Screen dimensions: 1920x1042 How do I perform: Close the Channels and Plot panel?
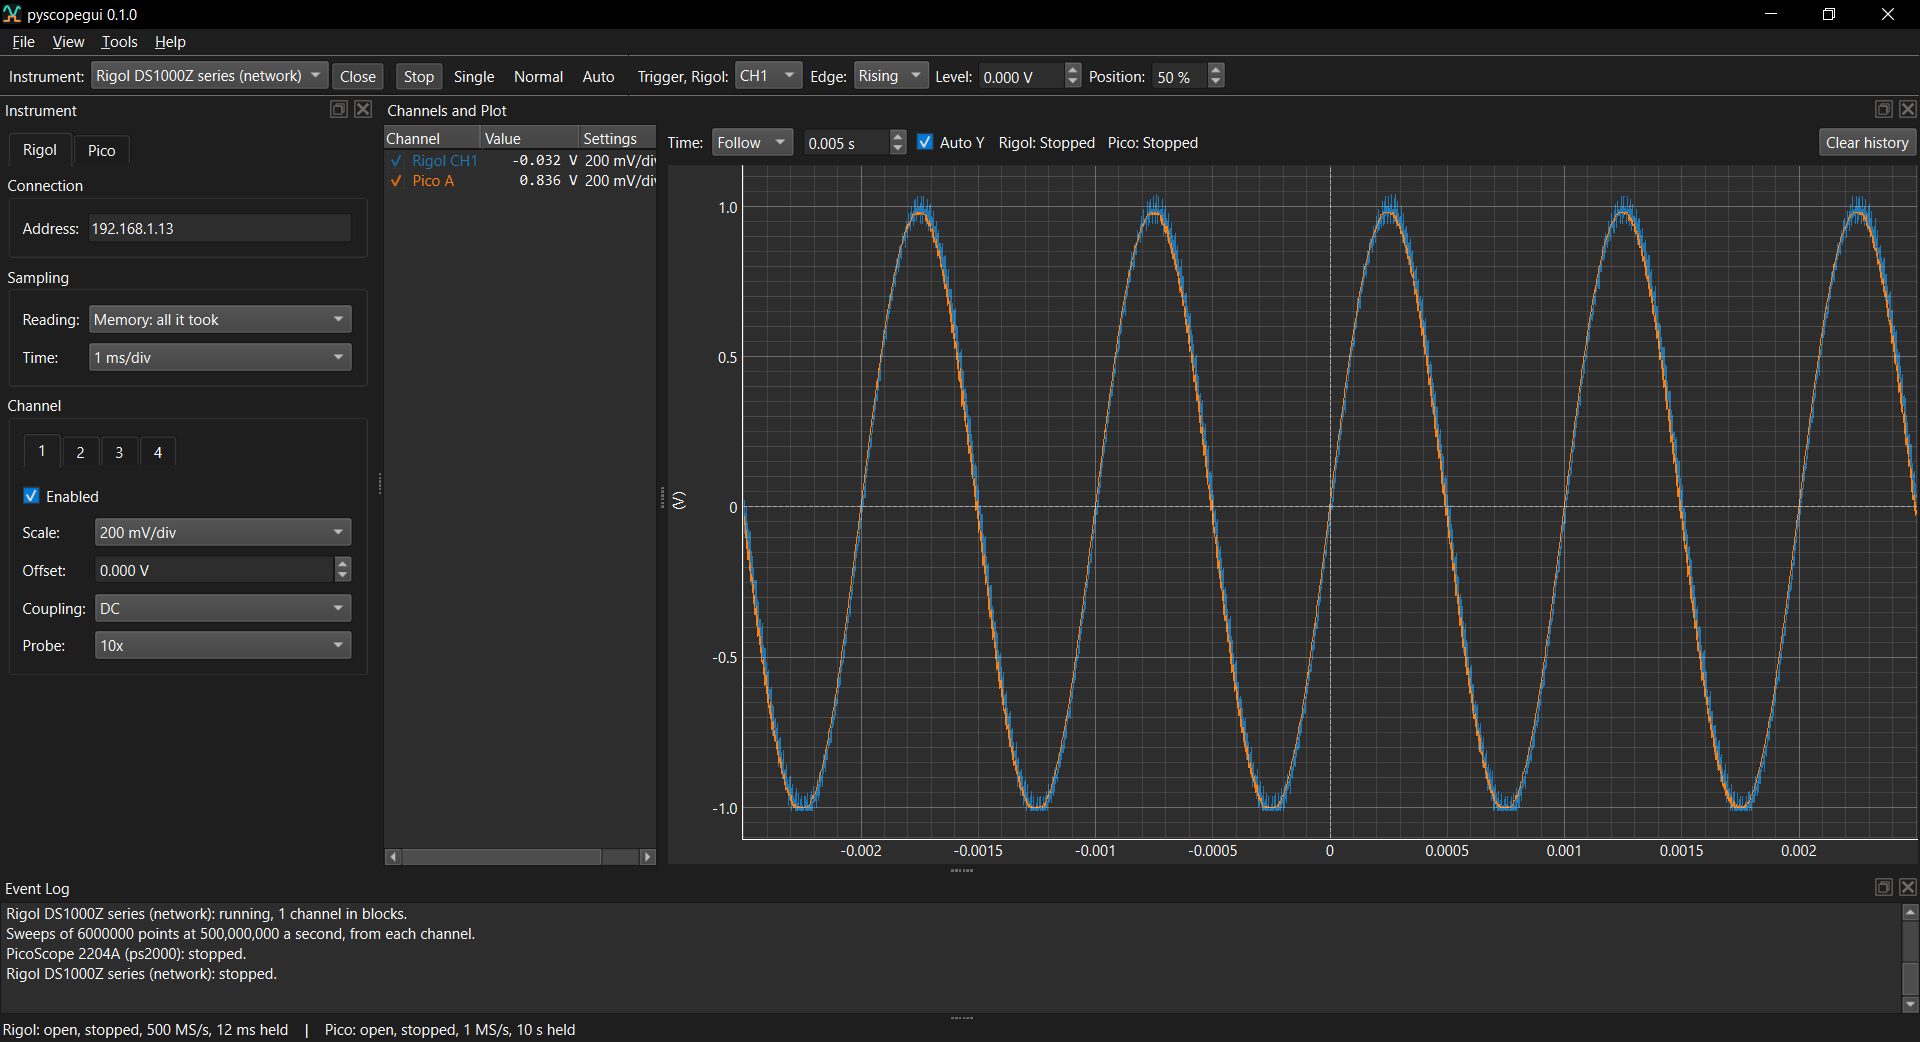(1907, 110)
